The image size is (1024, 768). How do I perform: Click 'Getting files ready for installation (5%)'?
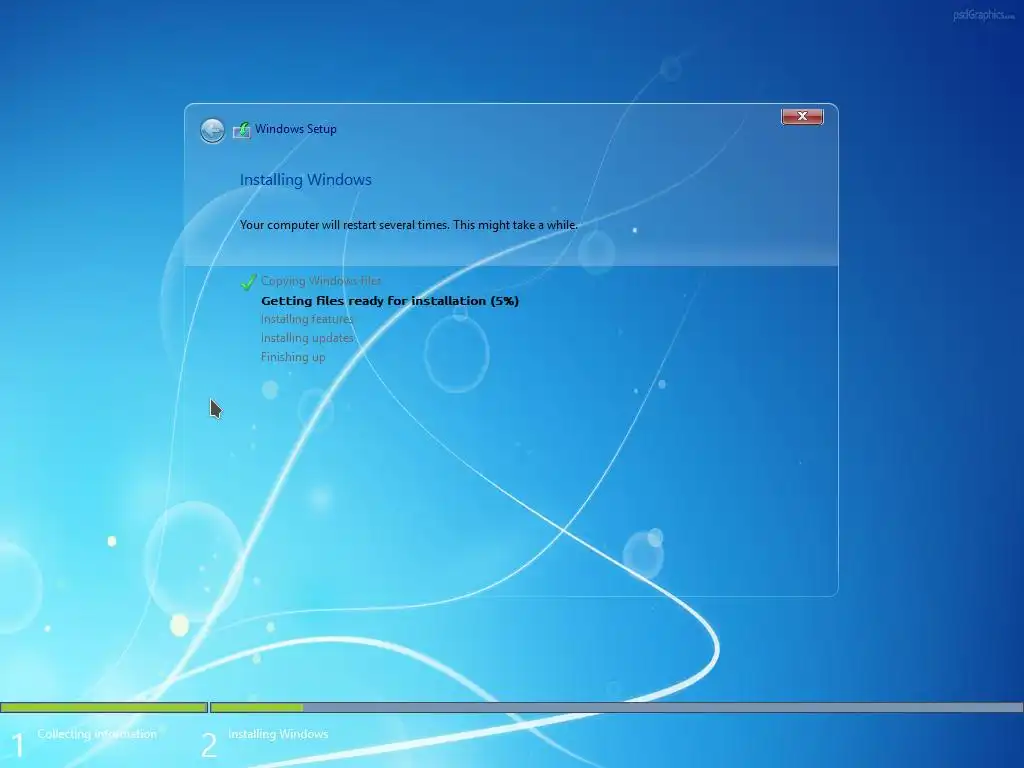[x=390, y=301]
